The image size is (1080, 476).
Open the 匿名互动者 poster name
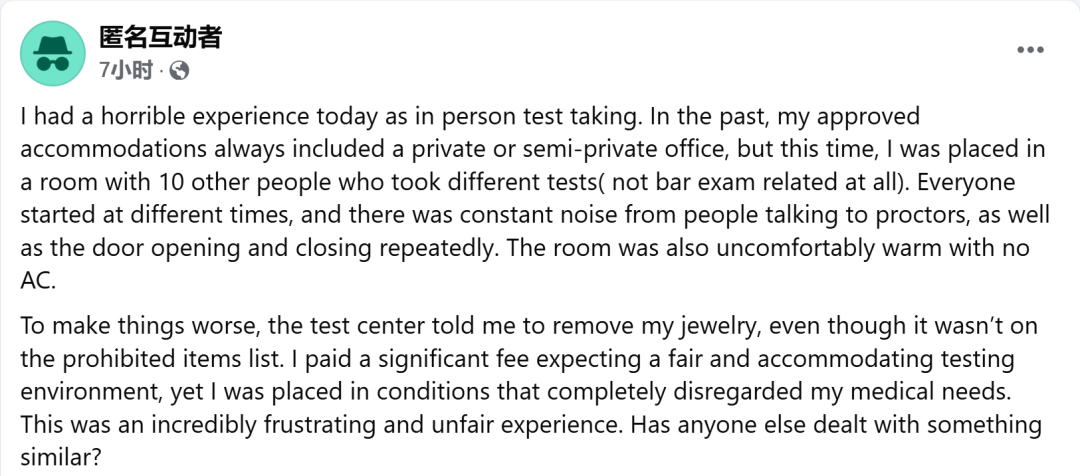(159, 38)
